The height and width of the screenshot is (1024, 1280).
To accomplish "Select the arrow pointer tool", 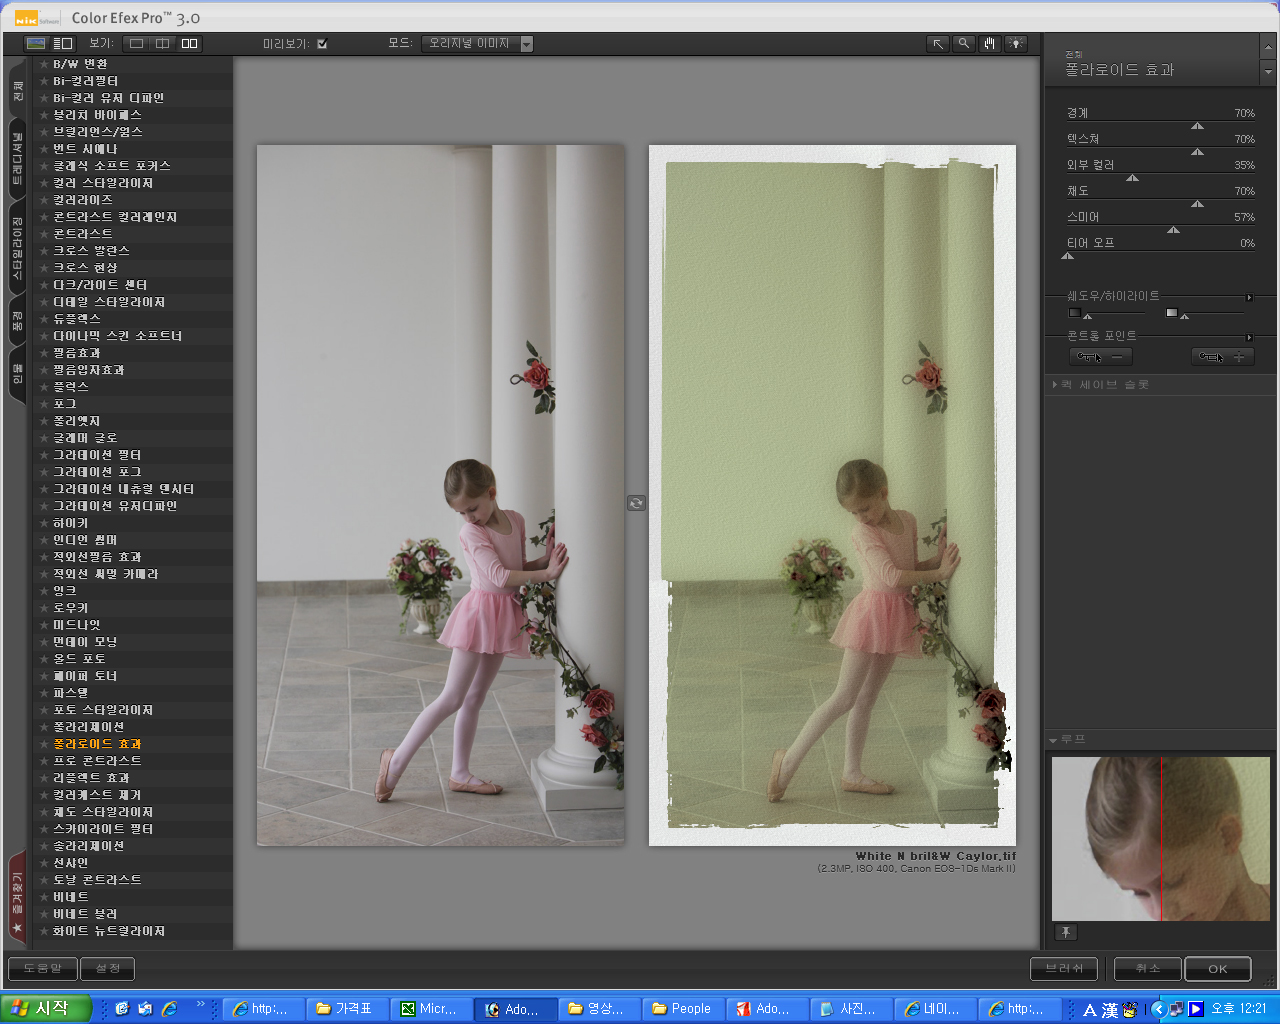I will coord(937,44).
